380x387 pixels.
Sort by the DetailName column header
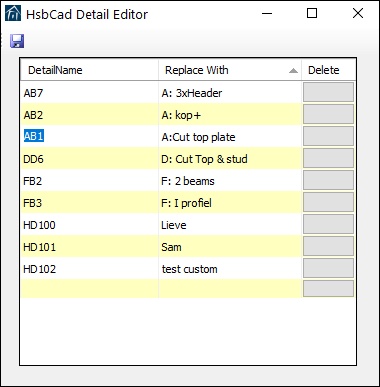(89, 70)
